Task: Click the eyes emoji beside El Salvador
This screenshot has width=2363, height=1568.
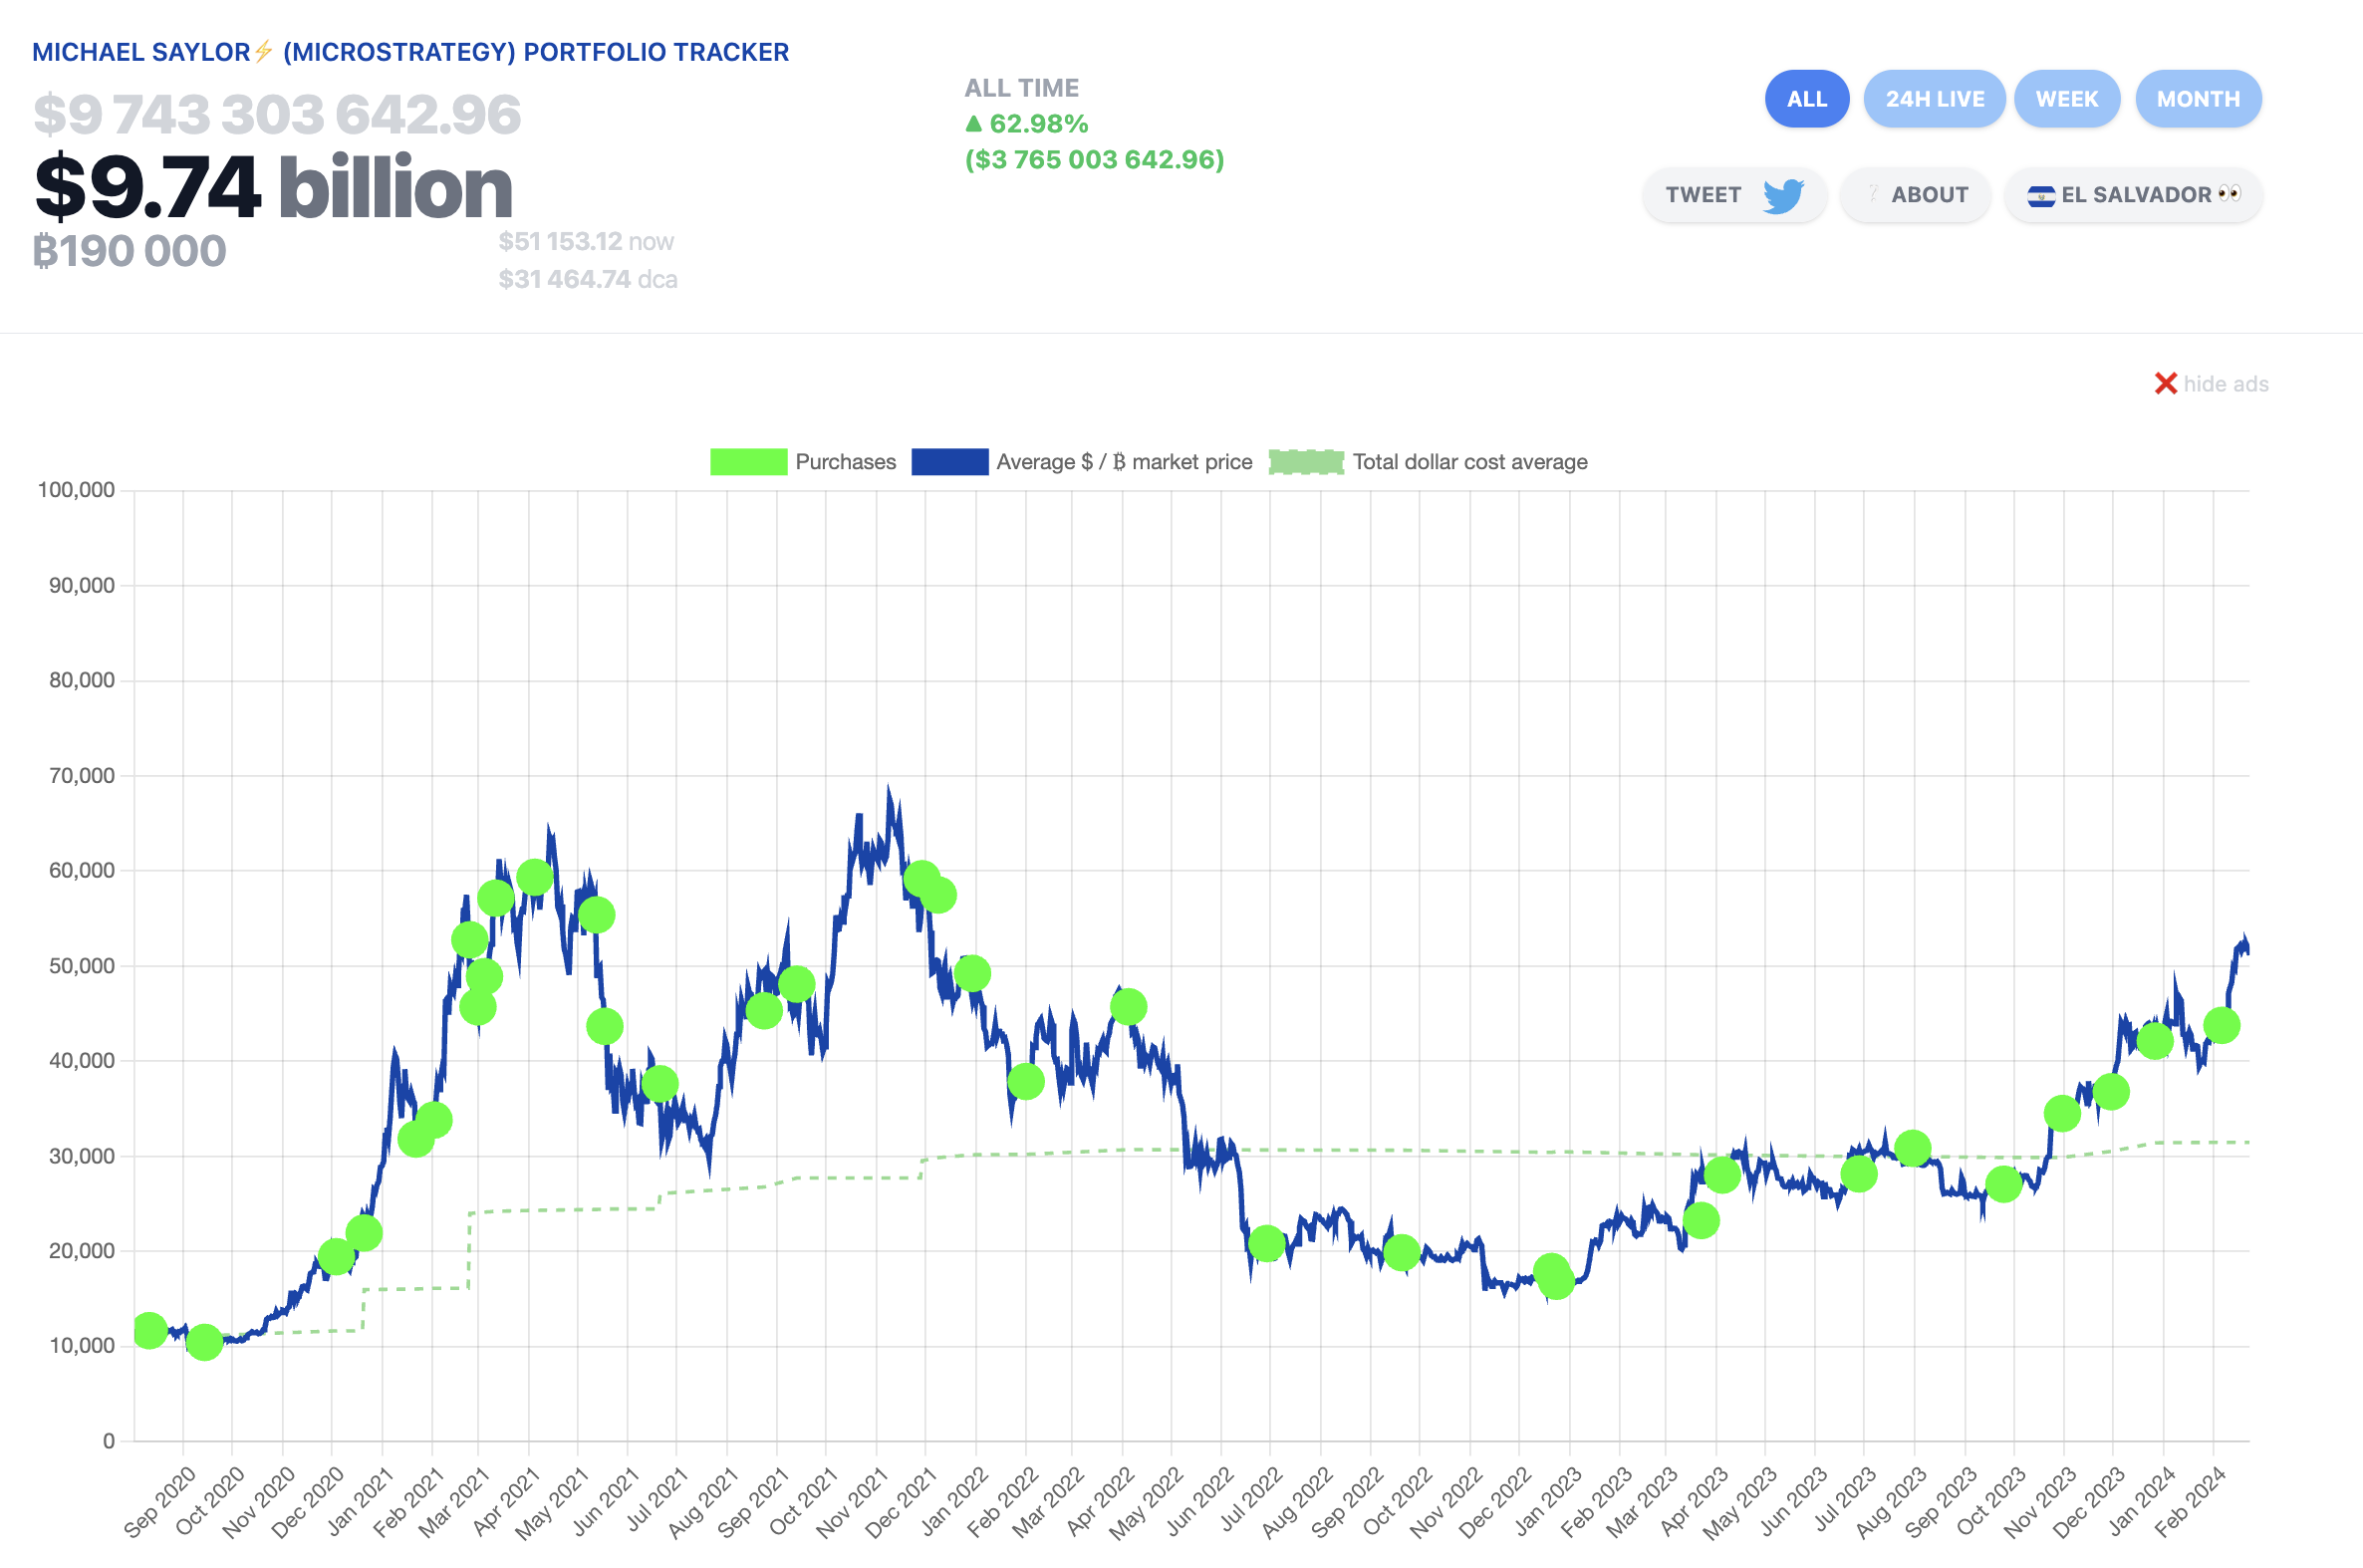Action: tap(2229, 194)
